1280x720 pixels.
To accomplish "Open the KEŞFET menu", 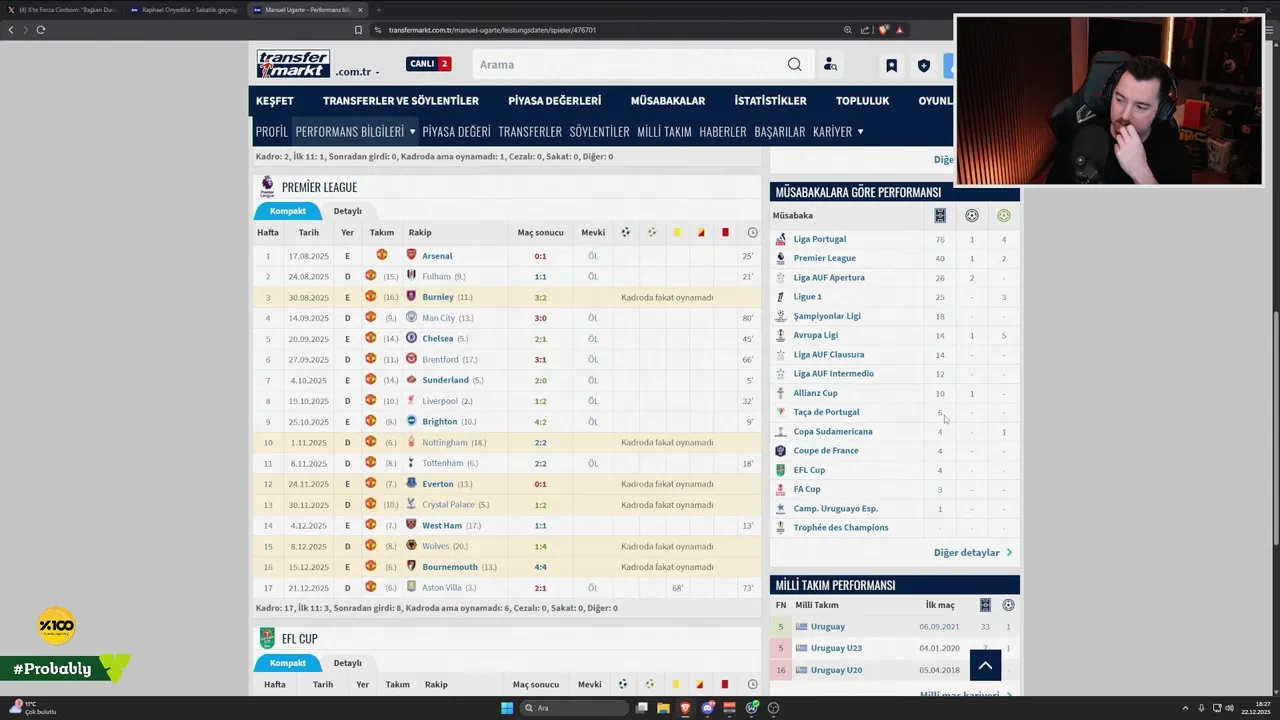I will click(274, 101).
